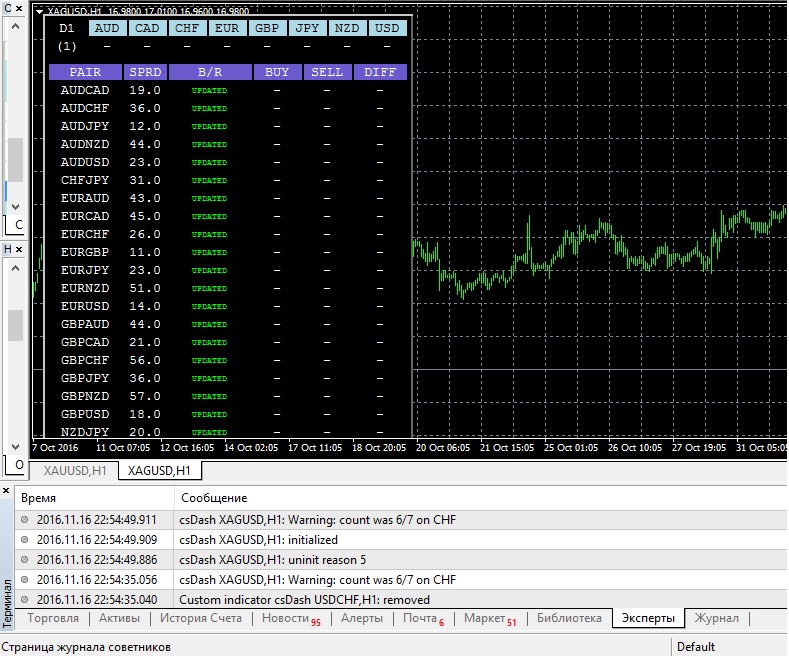Click the lower panel scroll down arrow
This screenshot has height=660, width=789.
click(x=16, y=447)
